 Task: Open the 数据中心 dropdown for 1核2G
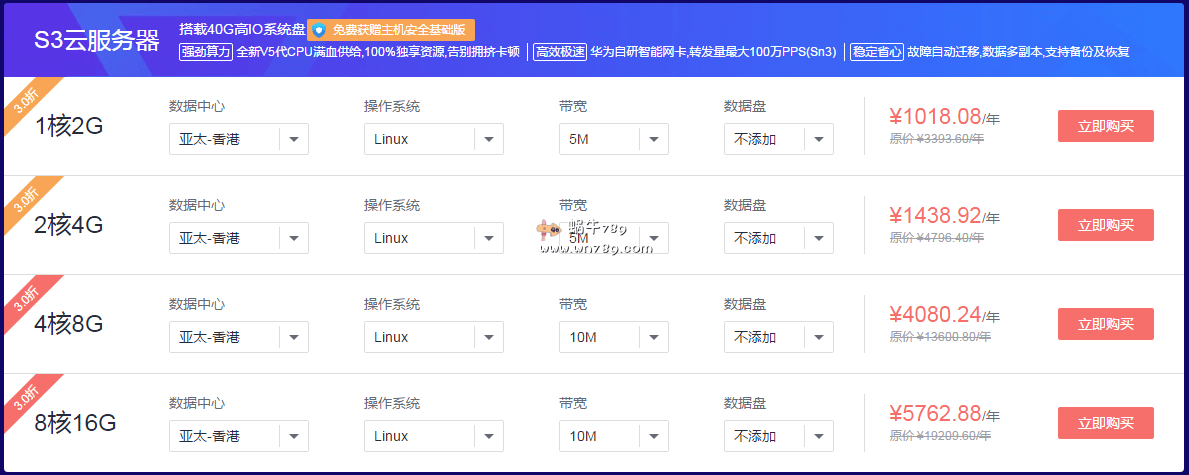[x=238, y=139]
